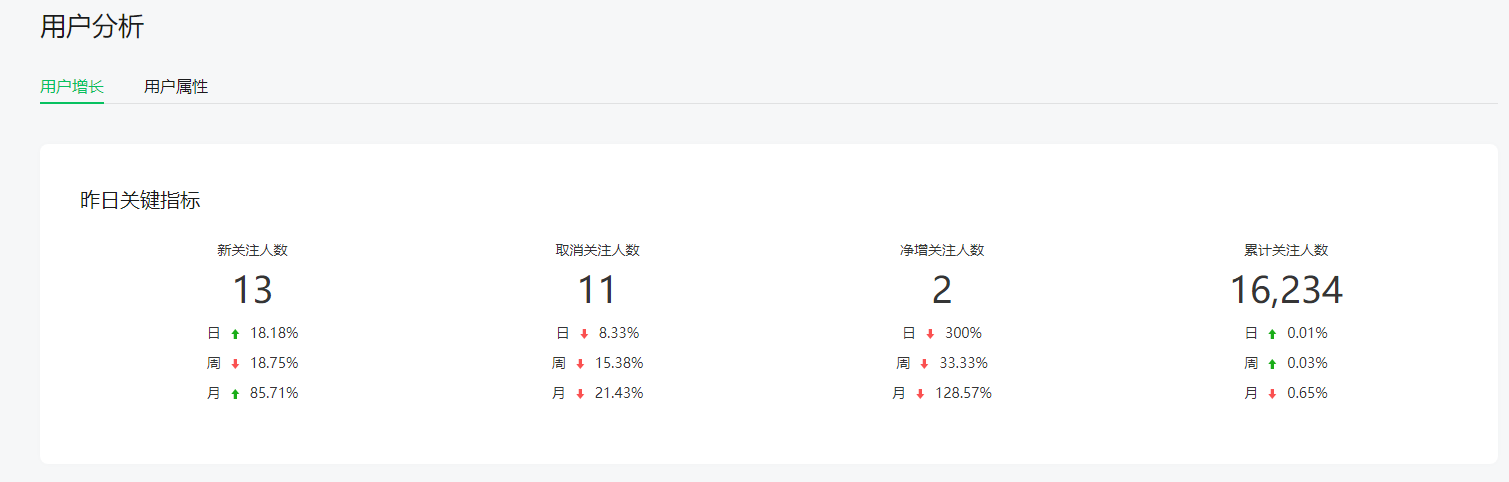The width and height of the screenshot is (1509, 482).
Task: Click green up arrow beside 85.71%
Action: pyautogui.click(x=235, y=394)
